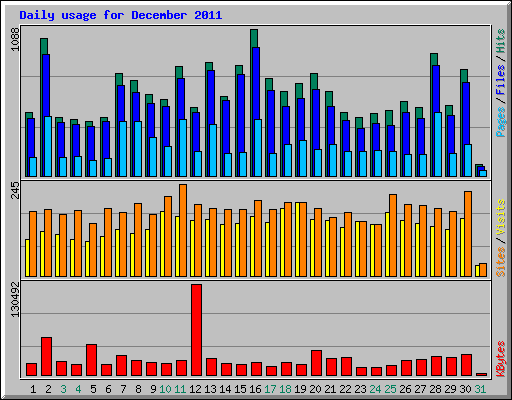512x400 pixels.
Task: Click the cyan Pages bar for day 28
Action: click(x=438, y=144)
